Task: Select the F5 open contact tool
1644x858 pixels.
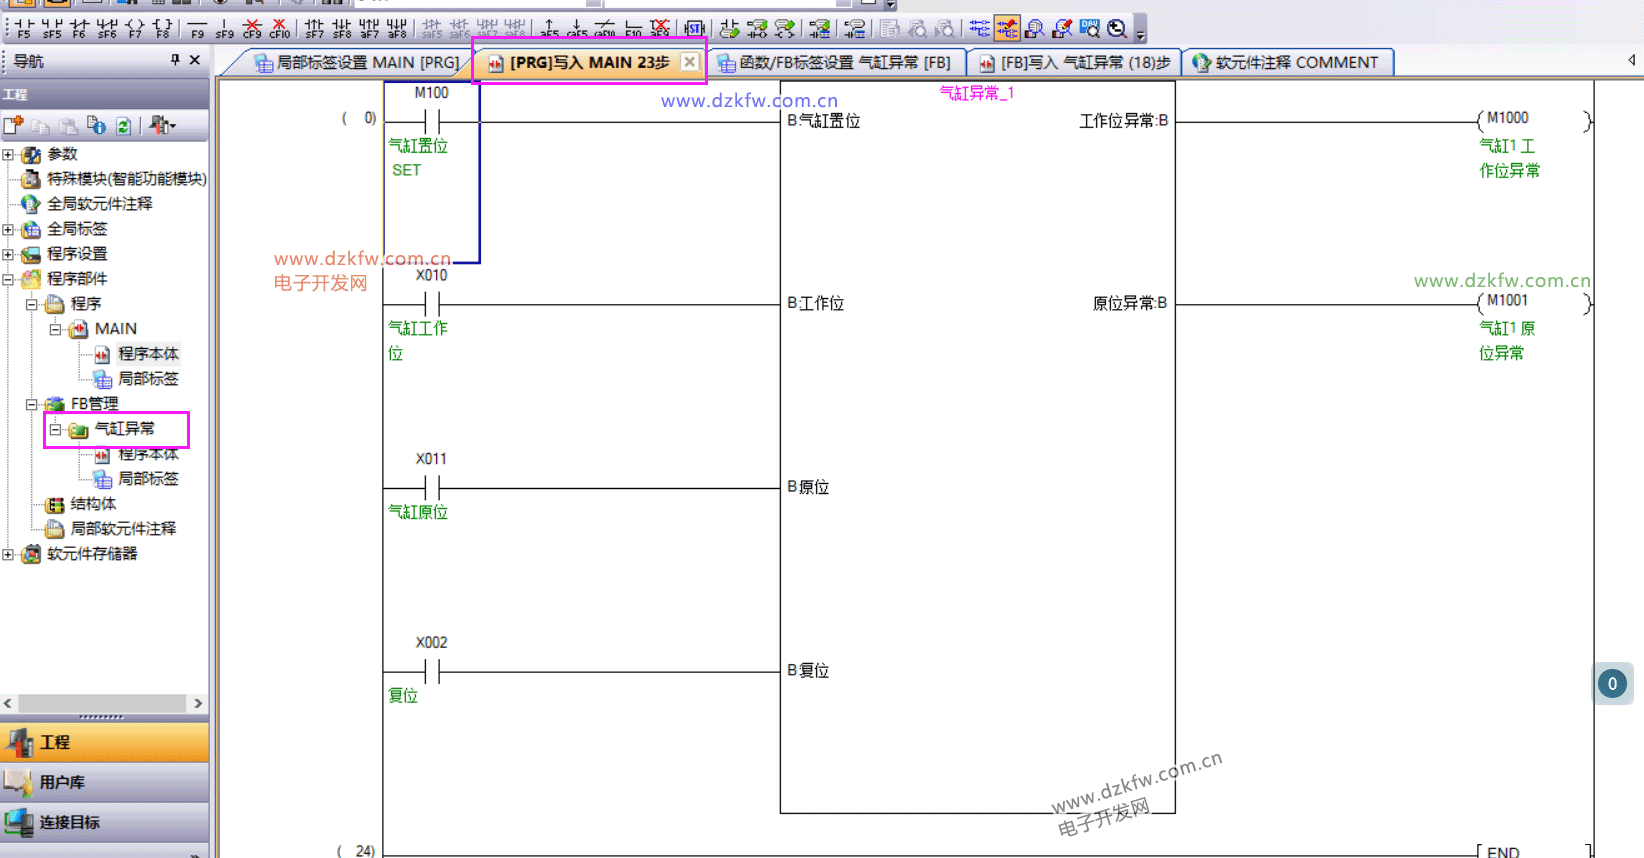Action: pos(24,28)
